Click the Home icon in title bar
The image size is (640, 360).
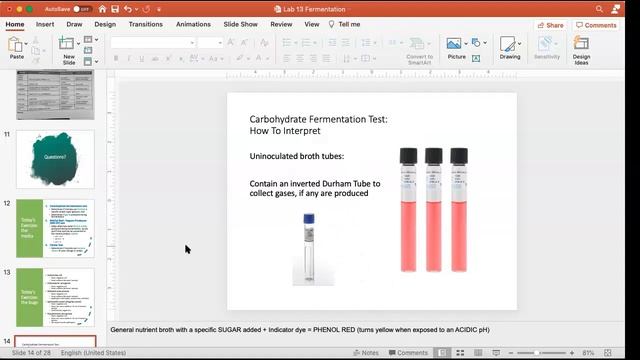tap(102, 9)
